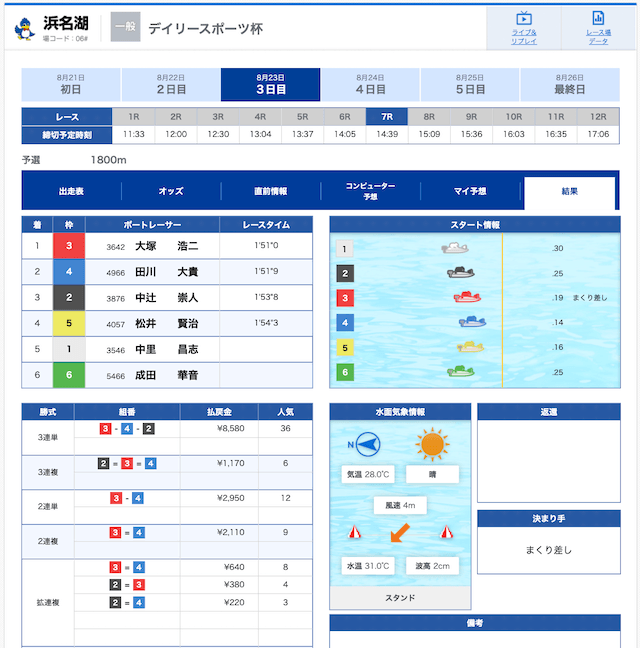Click racer name 田川 大貴
Viewport: 640px width, 648px height.
click(167, 272)
